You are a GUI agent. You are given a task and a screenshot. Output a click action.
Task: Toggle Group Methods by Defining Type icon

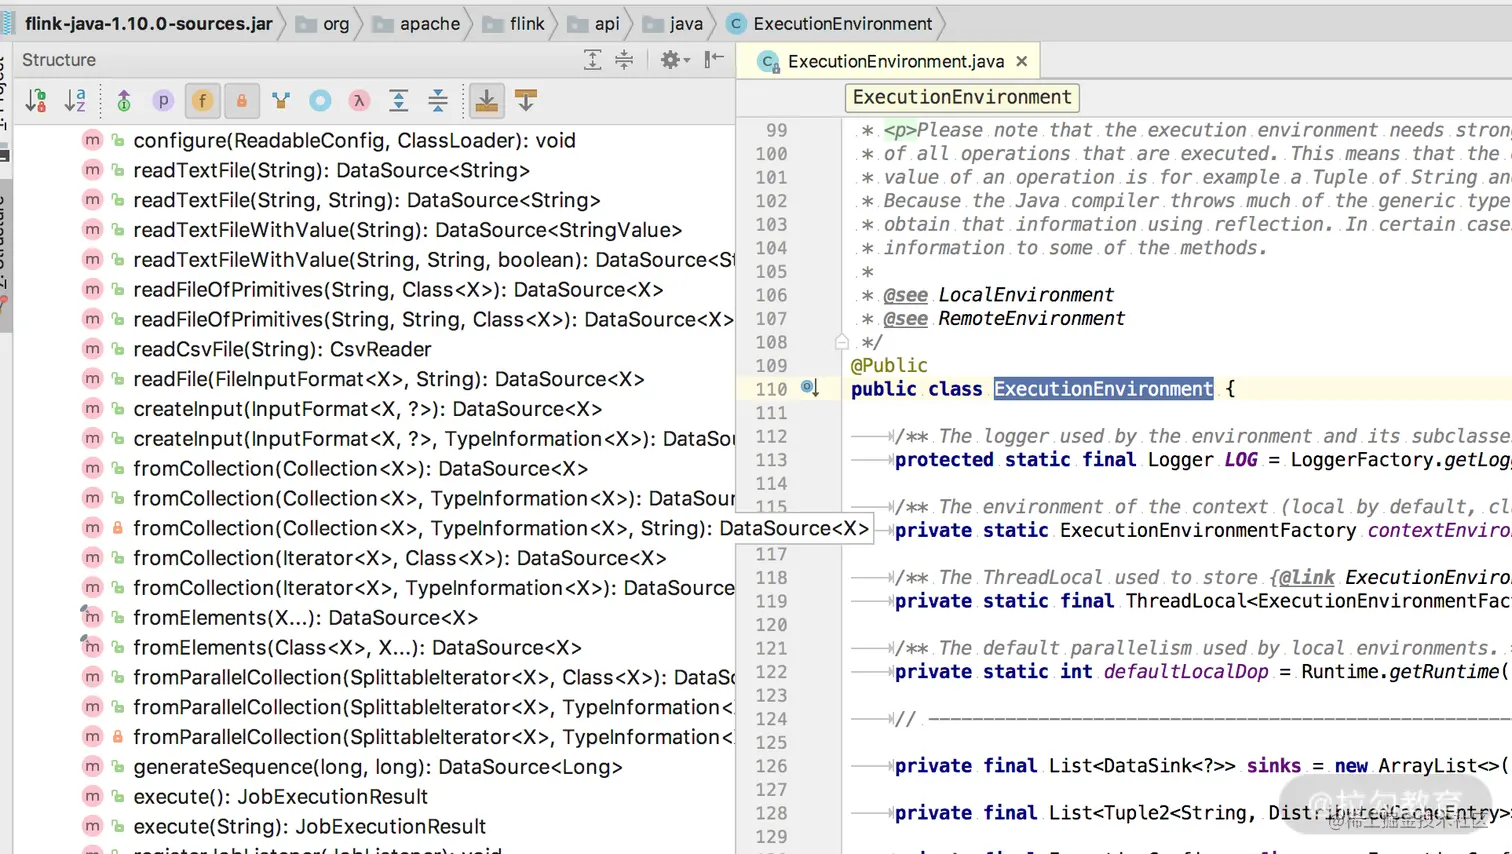point(281,100)
